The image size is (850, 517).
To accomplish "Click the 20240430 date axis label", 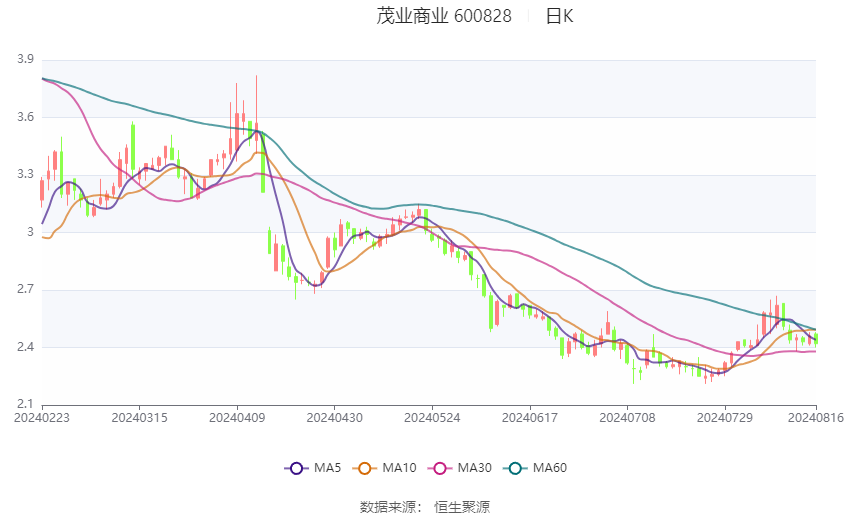I will pos(334,418).
